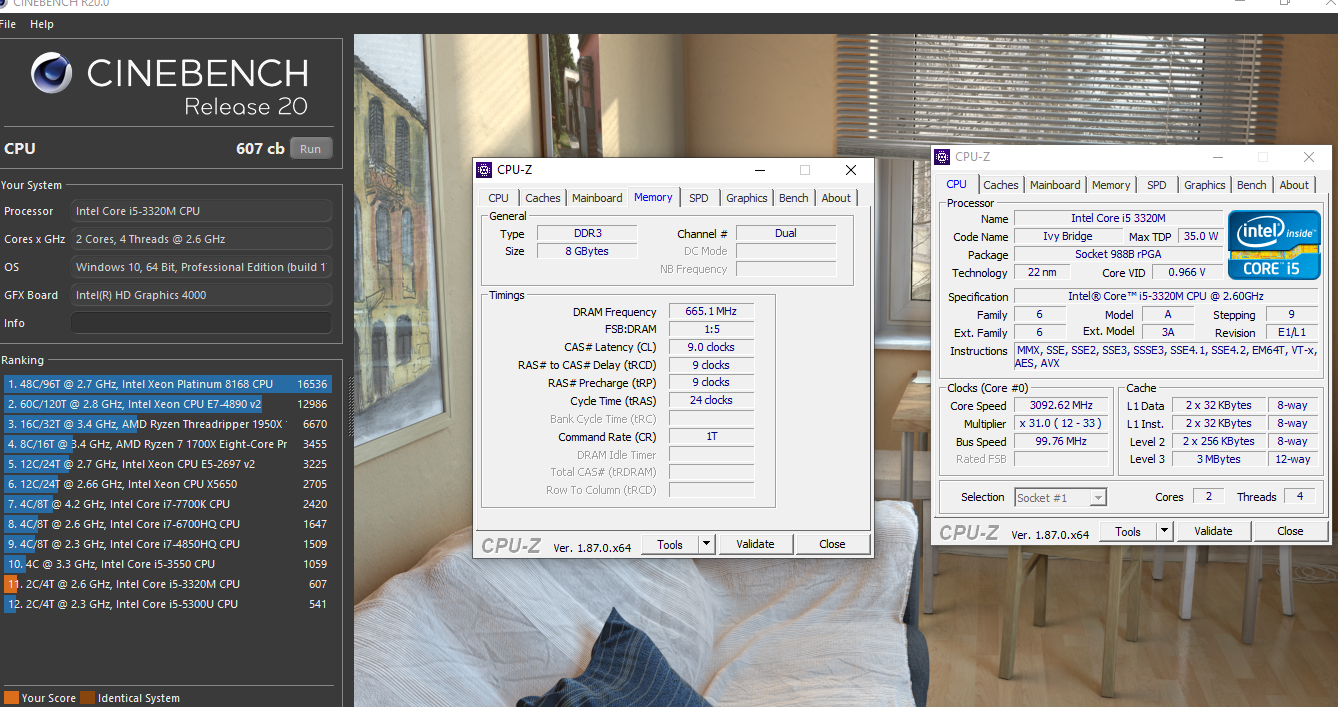Image resolution: width=1338 pixels, height=707 pixels.
Task: Click the DRAM Frequency value 665.1 MHz
Action: click(711, 312)
